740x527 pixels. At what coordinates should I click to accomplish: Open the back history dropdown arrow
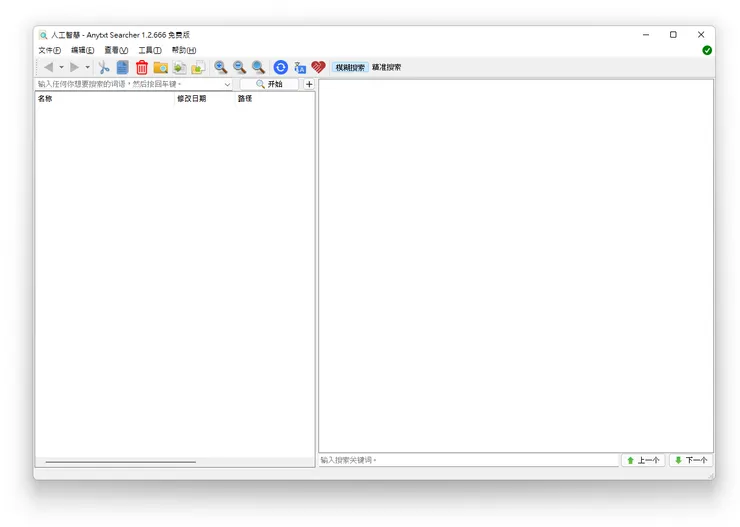tap(61, 67)
